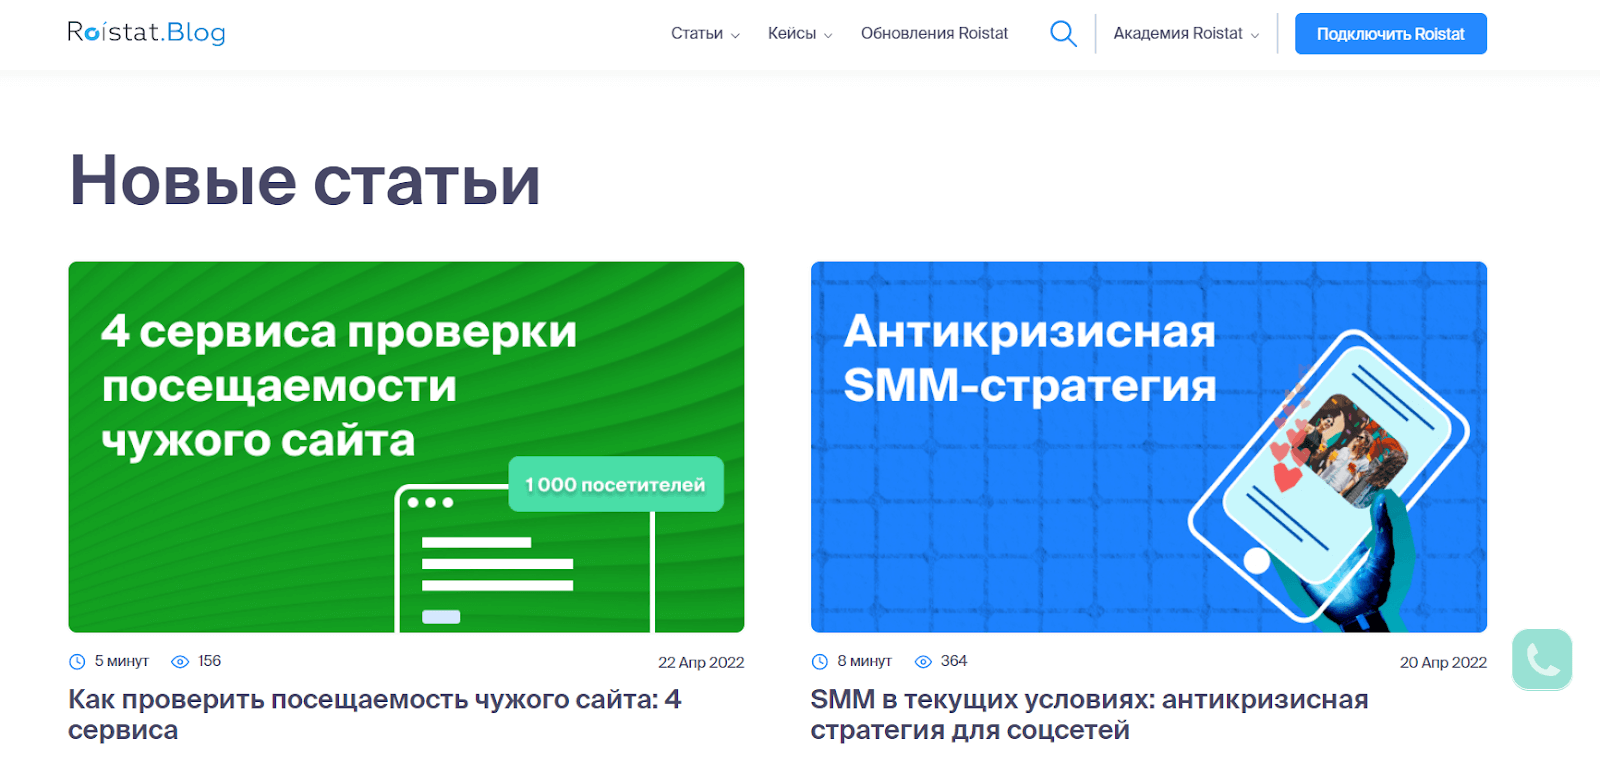
Task: Click clock icon beside 5 минут
Action: pyautogui.click(x=77, y=662)
